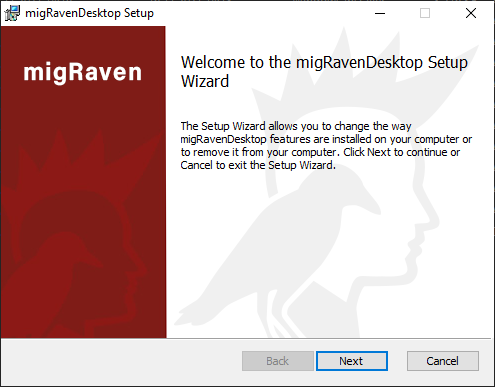Minimize the setup window
The width and height of the screenshot is (495, 387).
pos(380,13)
